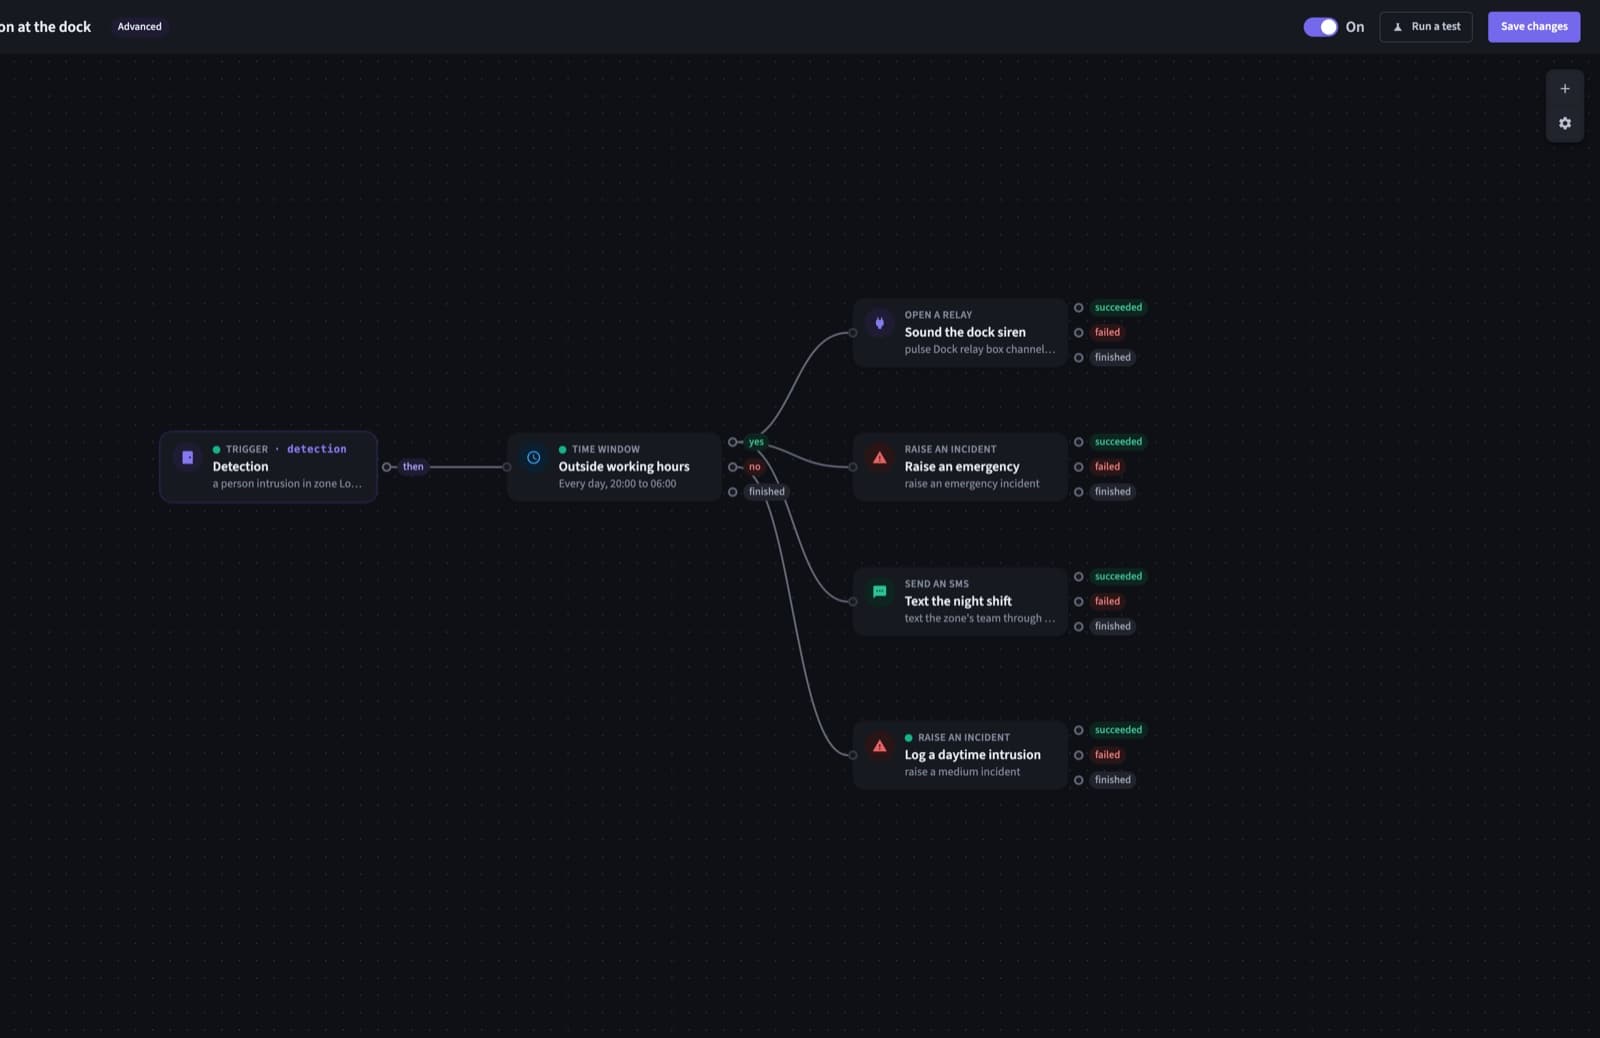Click the plus add-node icon
Screen dimensions: 1600x1038
pos(1565,89)
